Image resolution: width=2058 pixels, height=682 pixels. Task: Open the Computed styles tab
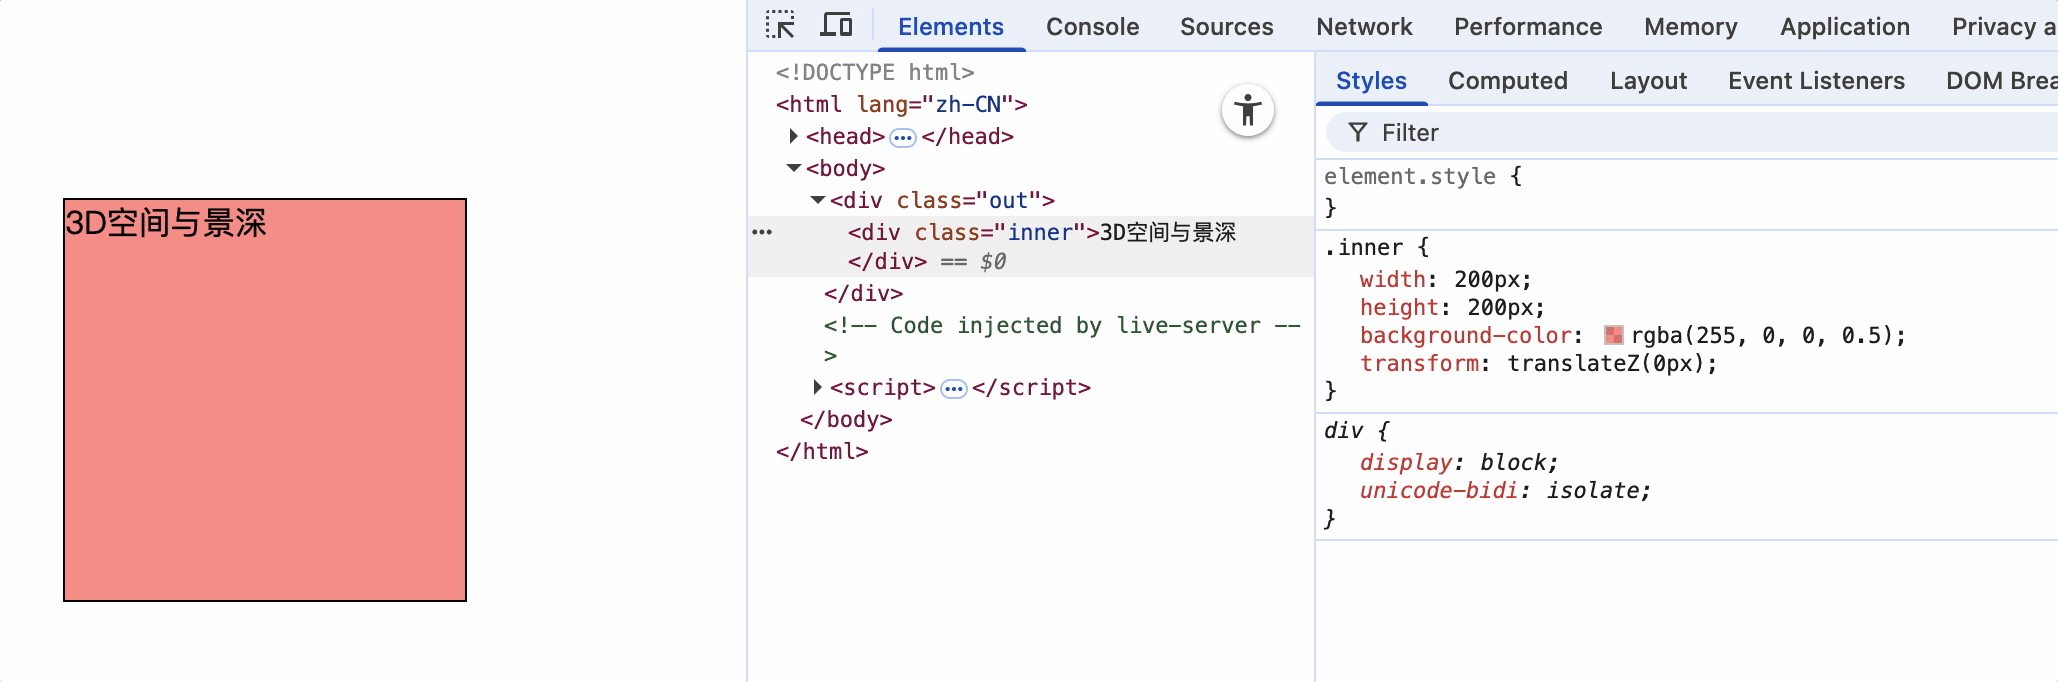(1507, 81)
